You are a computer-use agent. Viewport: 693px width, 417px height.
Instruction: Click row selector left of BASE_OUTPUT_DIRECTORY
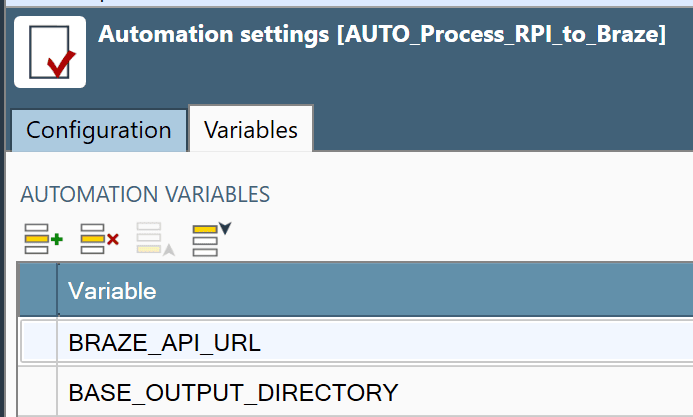point(38,391)
